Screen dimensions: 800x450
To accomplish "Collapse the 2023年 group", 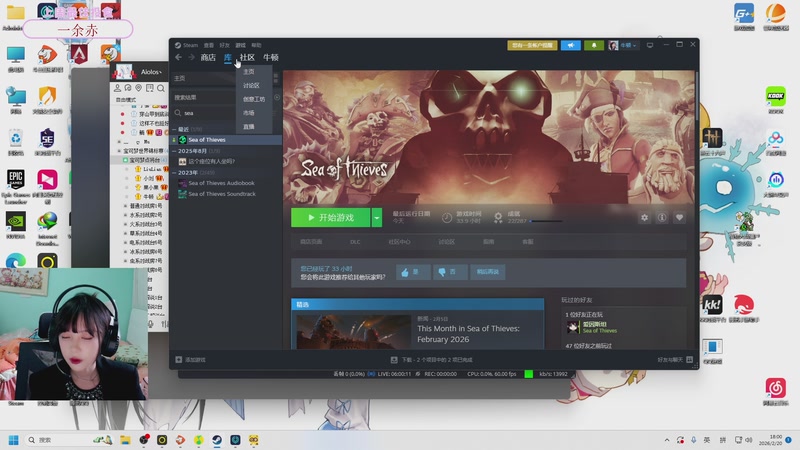I will coord(174,172).
